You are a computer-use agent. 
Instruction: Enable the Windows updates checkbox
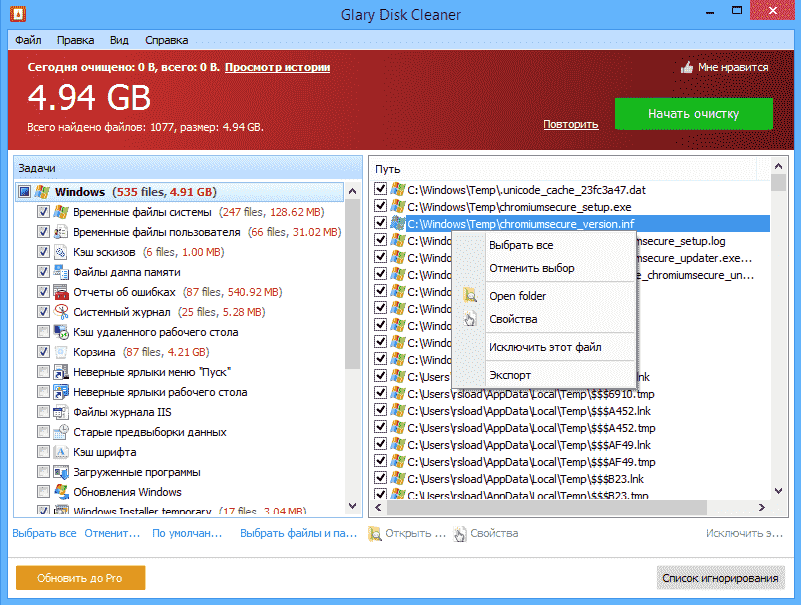(x=43, y=492)
